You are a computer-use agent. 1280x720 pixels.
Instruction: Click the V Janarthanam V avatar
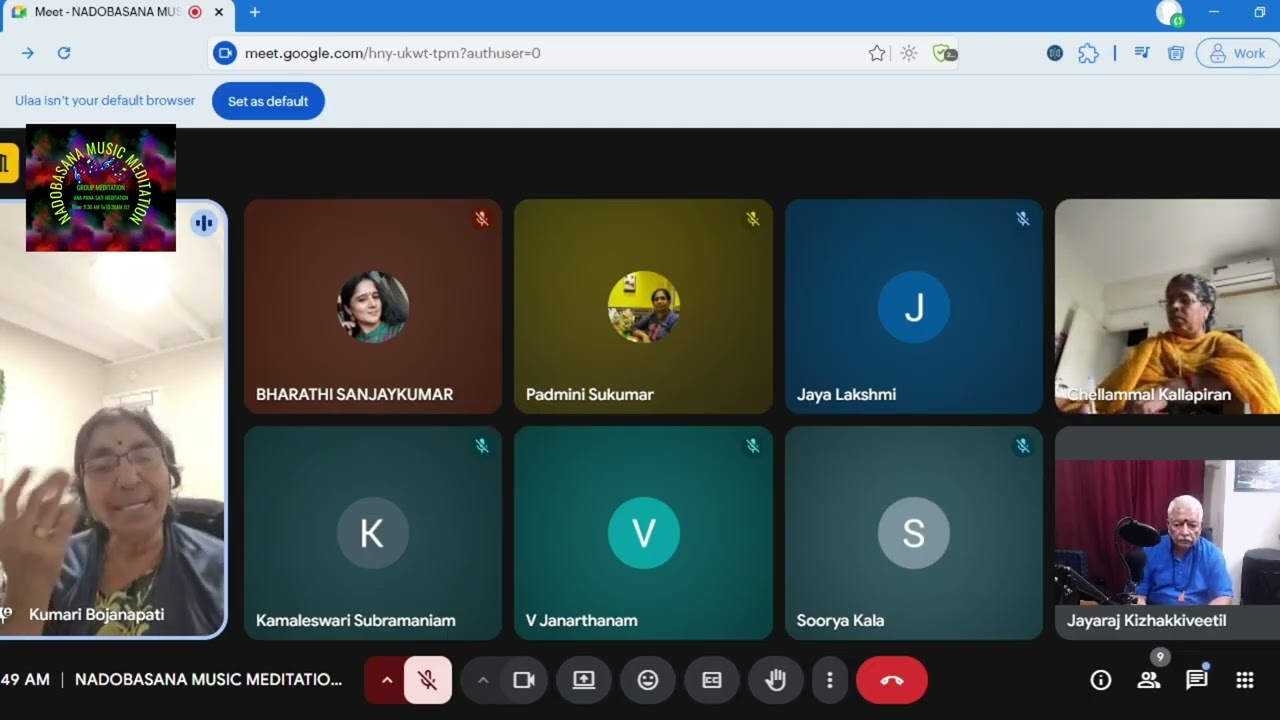tap(643, 533)
